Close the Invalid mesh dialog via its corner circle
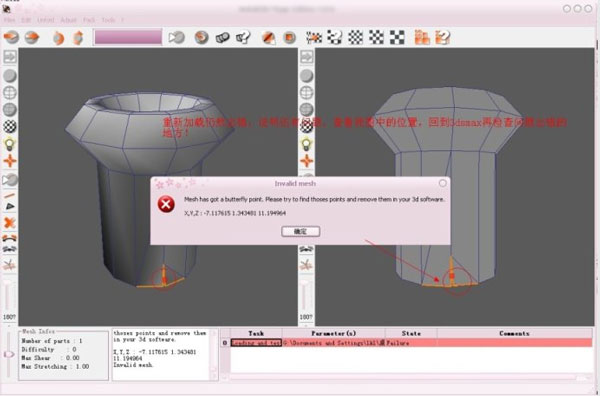Viewport: 600px width, 396px height. (x=442, y=183)
